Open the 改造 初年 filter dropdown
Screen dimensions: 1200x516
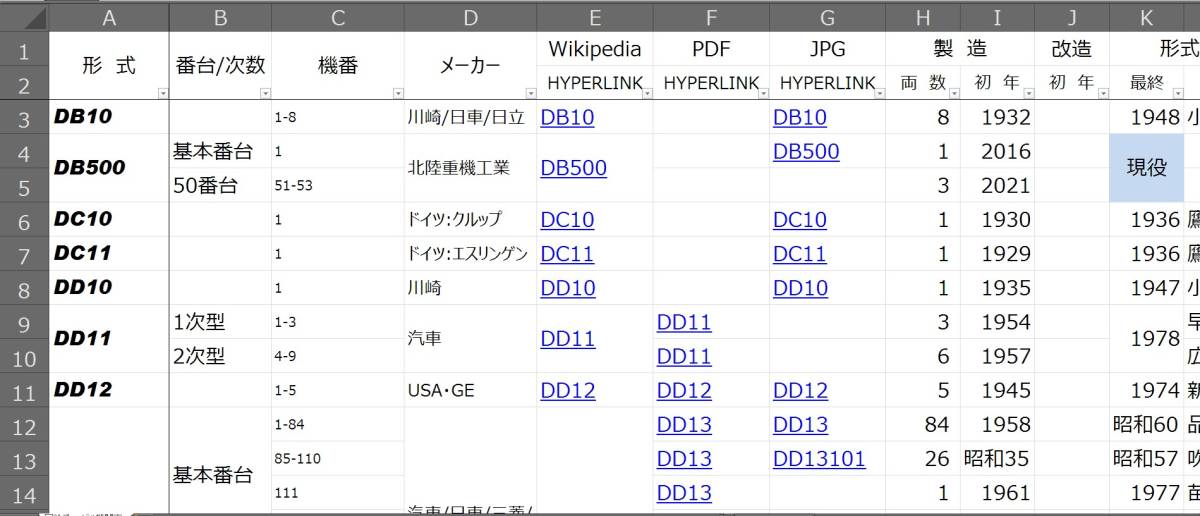coord(1103,93)
